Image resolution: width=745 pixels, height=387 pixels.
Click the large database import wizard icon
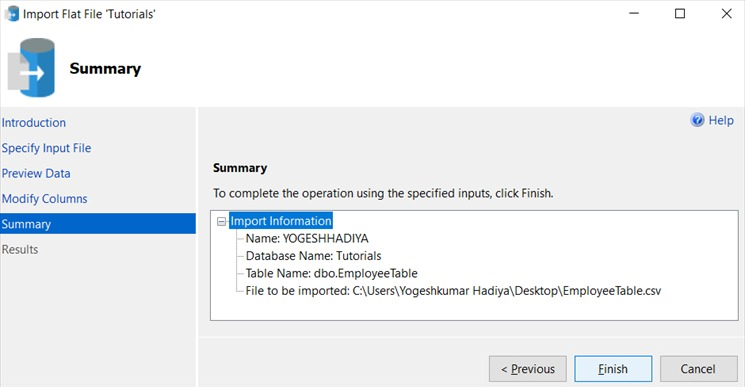31,68
